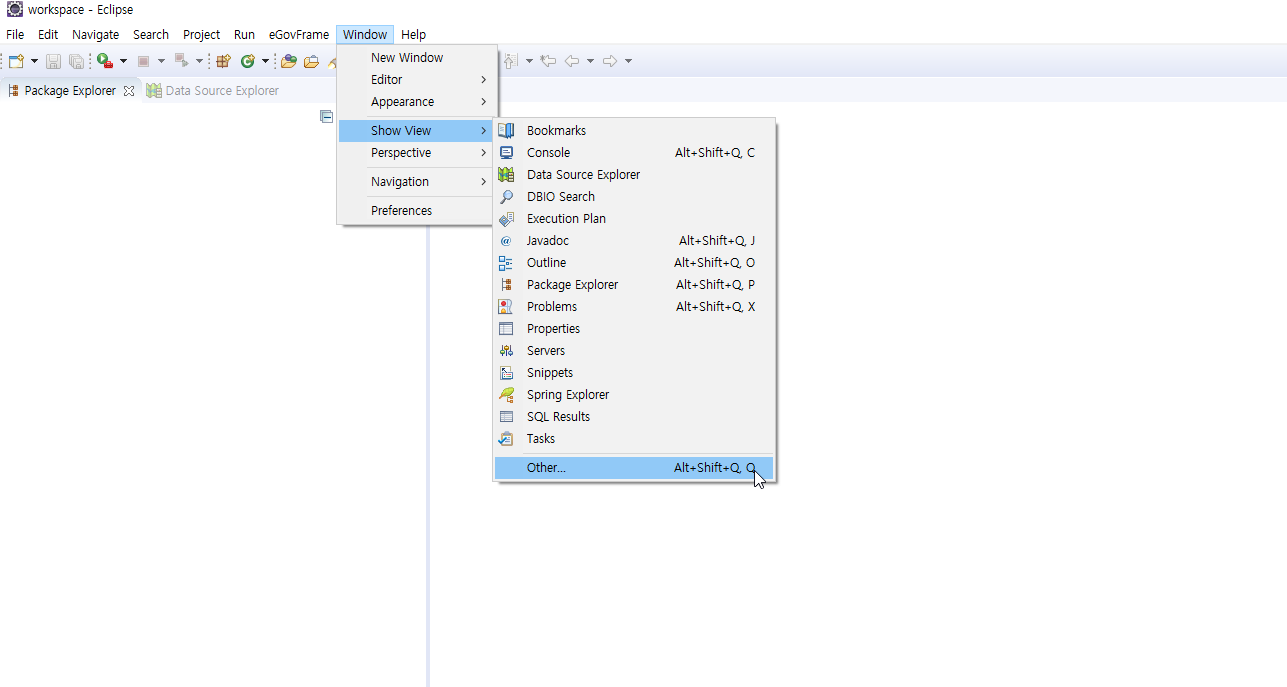Click the gray Stop square toolbar icon
The width and height of the screenshot is (1287, 687).
(x=143, y=61)
